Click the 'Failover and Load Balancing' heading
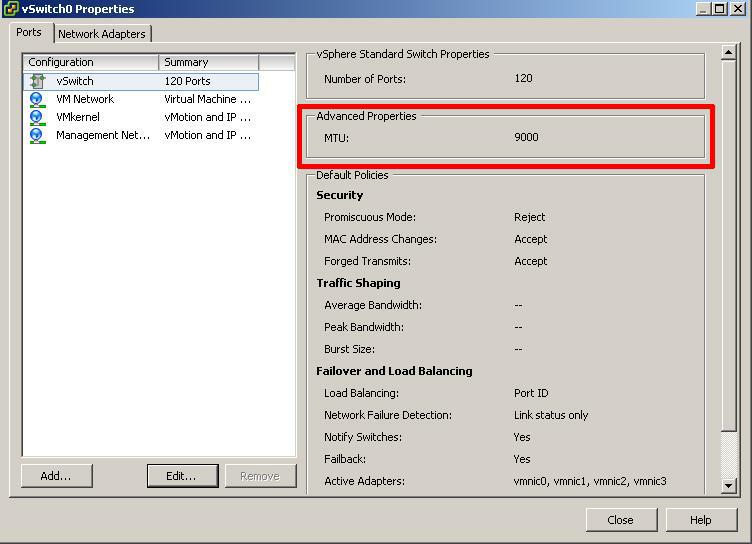 coord(394,371)
